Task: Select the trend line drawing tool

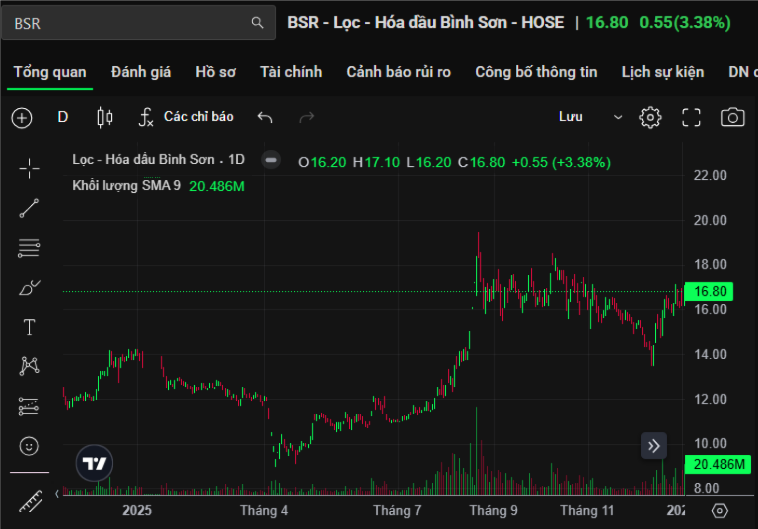Action: click(x=30, y=208)
